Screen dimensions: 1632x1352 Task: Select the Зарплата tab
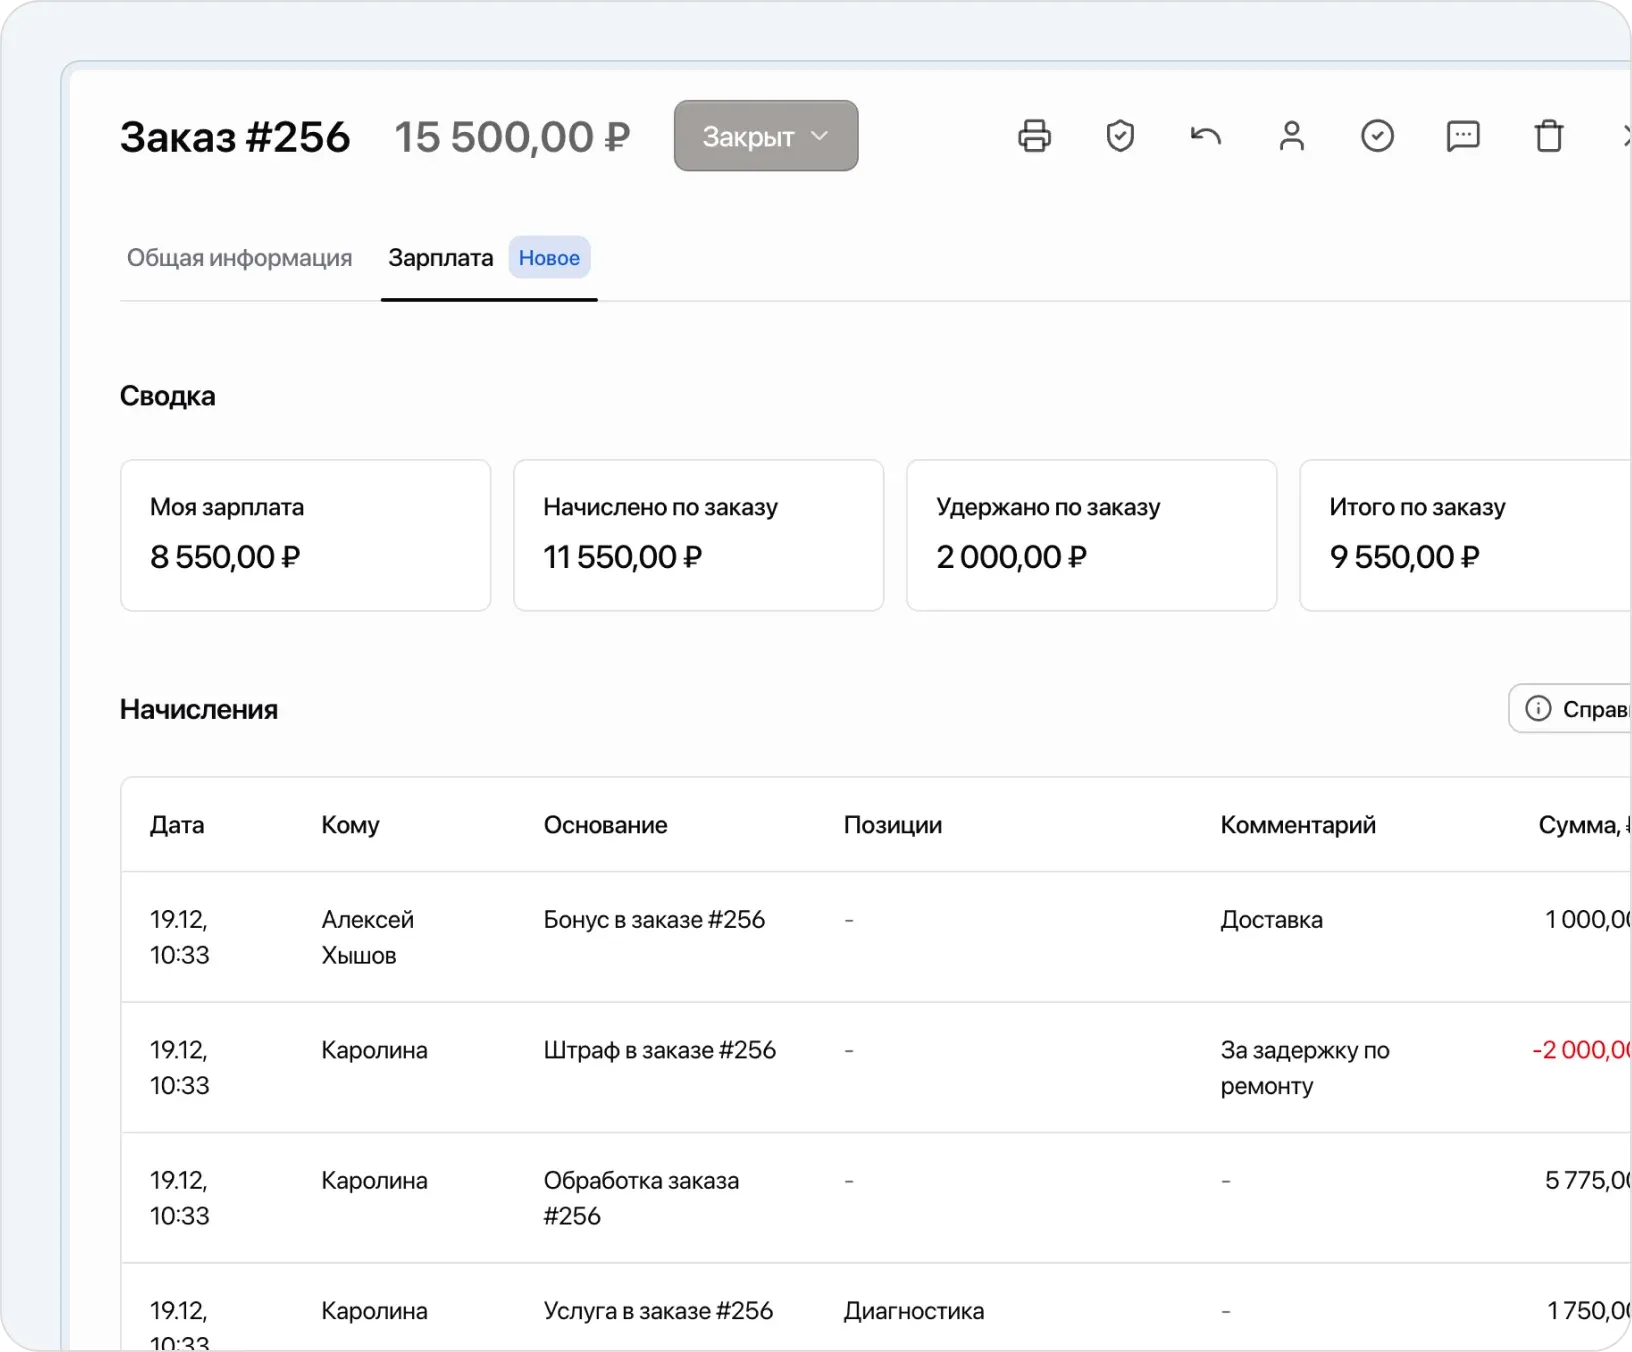tap(440, 257)
